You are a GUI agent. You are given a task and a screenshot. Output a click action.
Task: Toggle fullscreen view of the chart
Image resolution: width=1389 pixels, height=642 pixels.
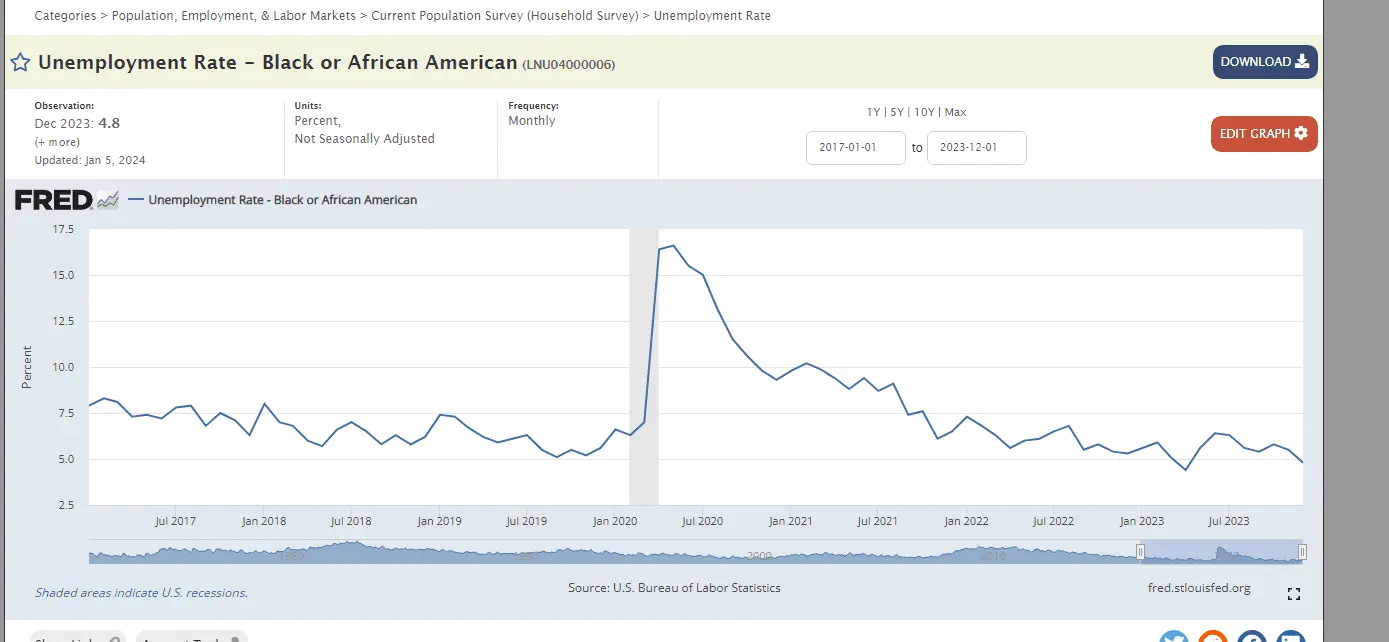pyautogui.click(x=1294, y=594)
